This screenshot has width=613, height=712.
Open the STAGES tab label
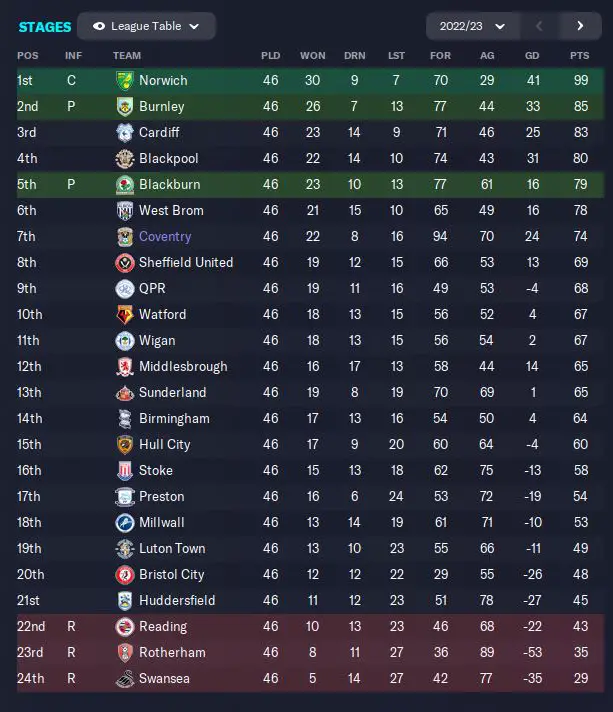(45, 27)
